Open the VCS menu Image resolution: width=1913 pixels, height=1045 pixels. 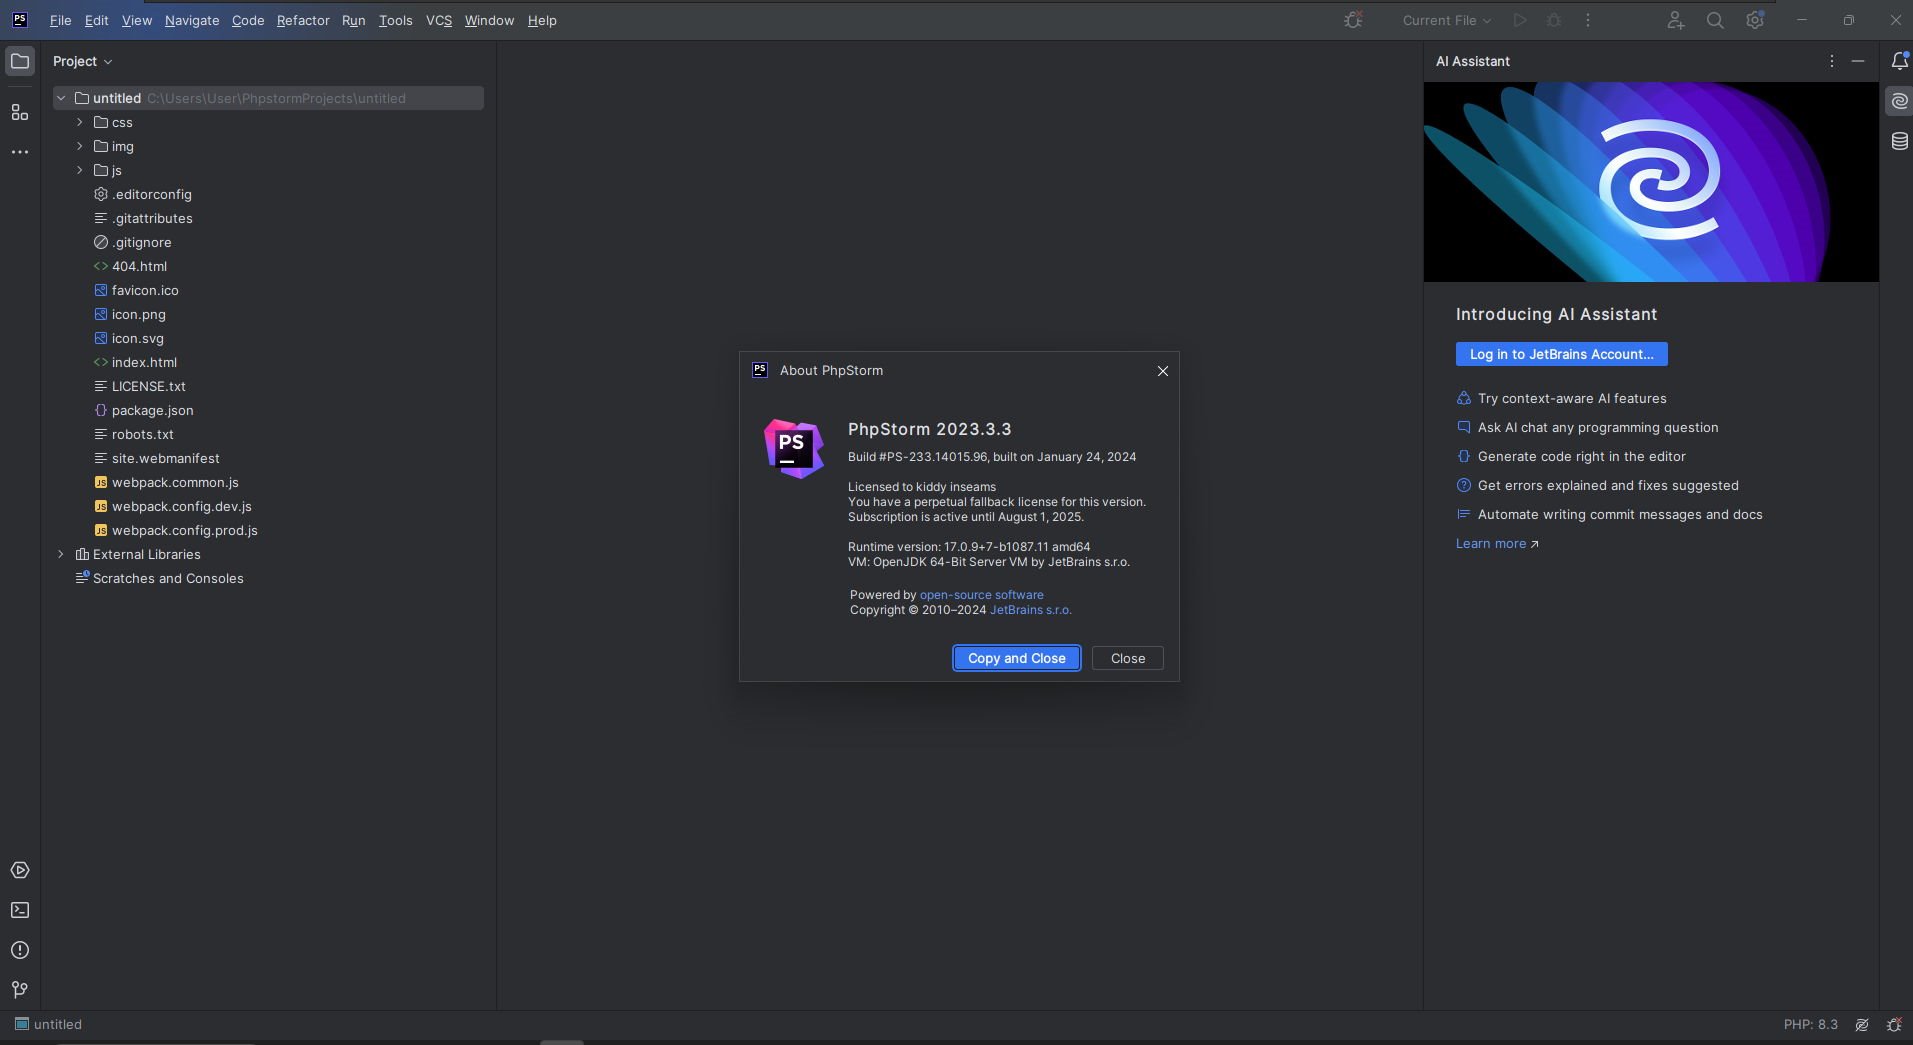coord(439,20)
